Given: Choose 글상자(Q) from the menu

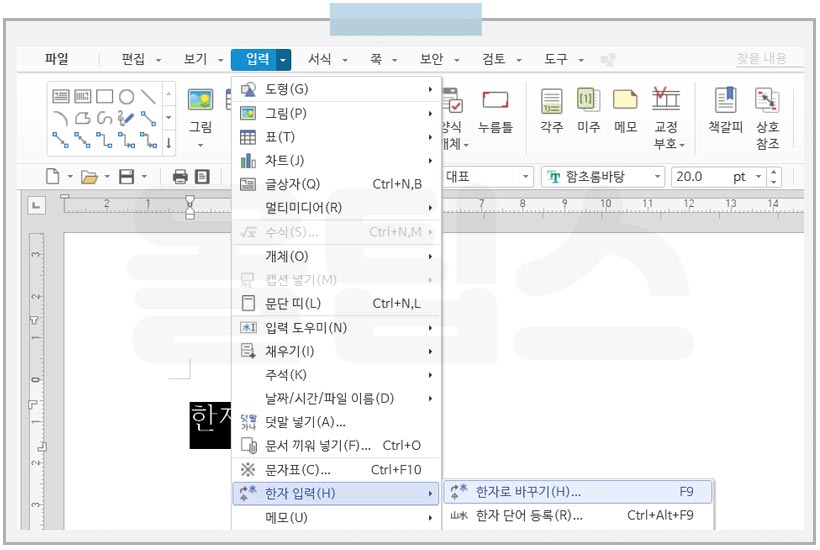Looking at the screenshot, I should pyautogui.click(x=336, y=184).
